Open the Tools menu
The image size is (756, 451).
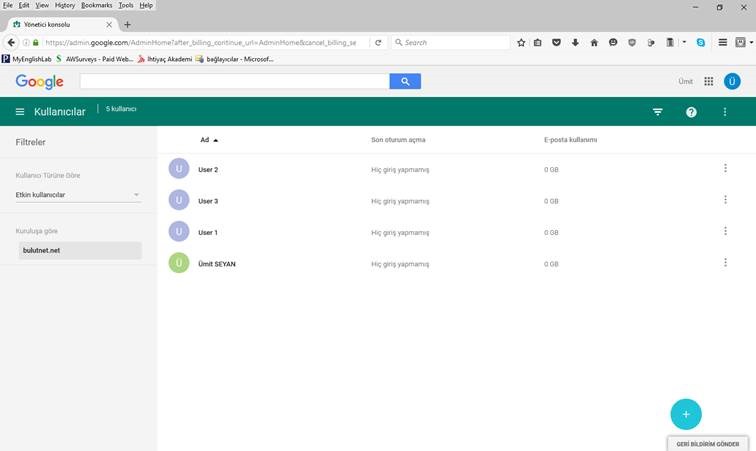(126, 5)
